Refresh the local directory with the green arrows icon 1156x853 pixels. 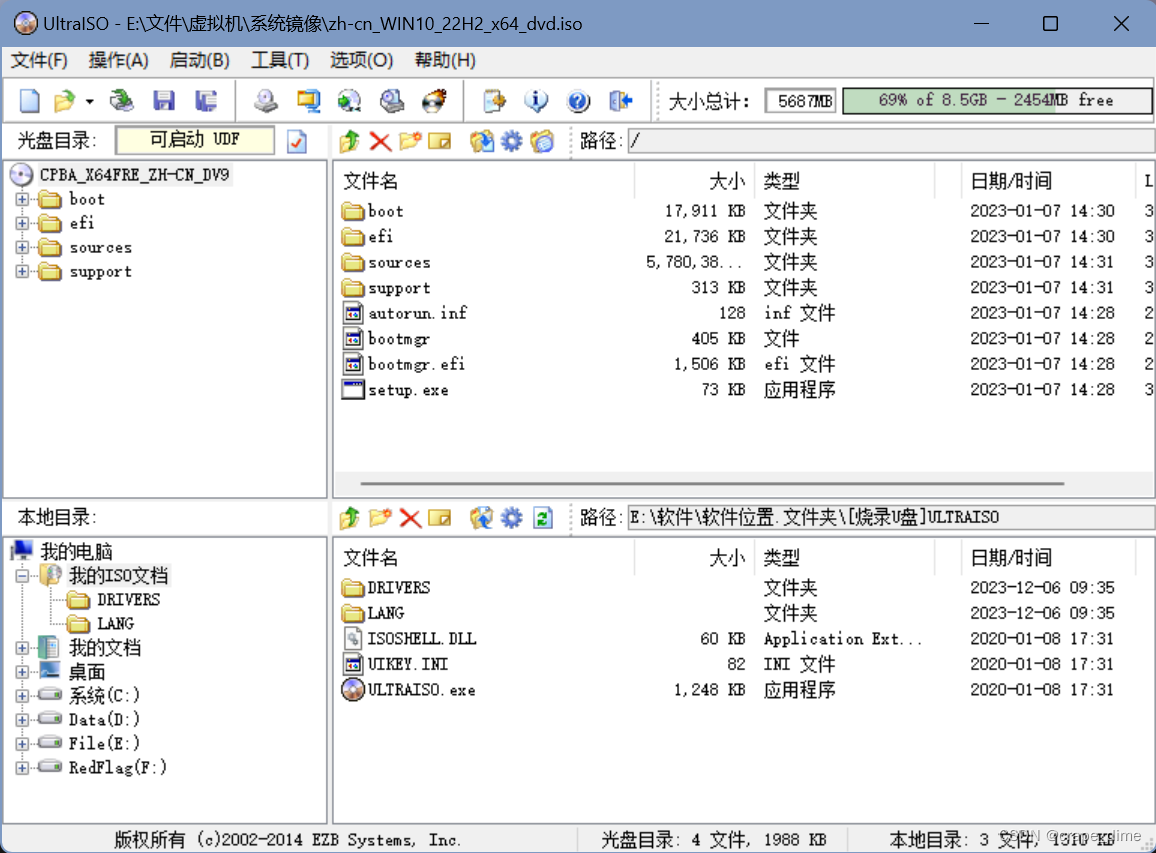[543, 518]
